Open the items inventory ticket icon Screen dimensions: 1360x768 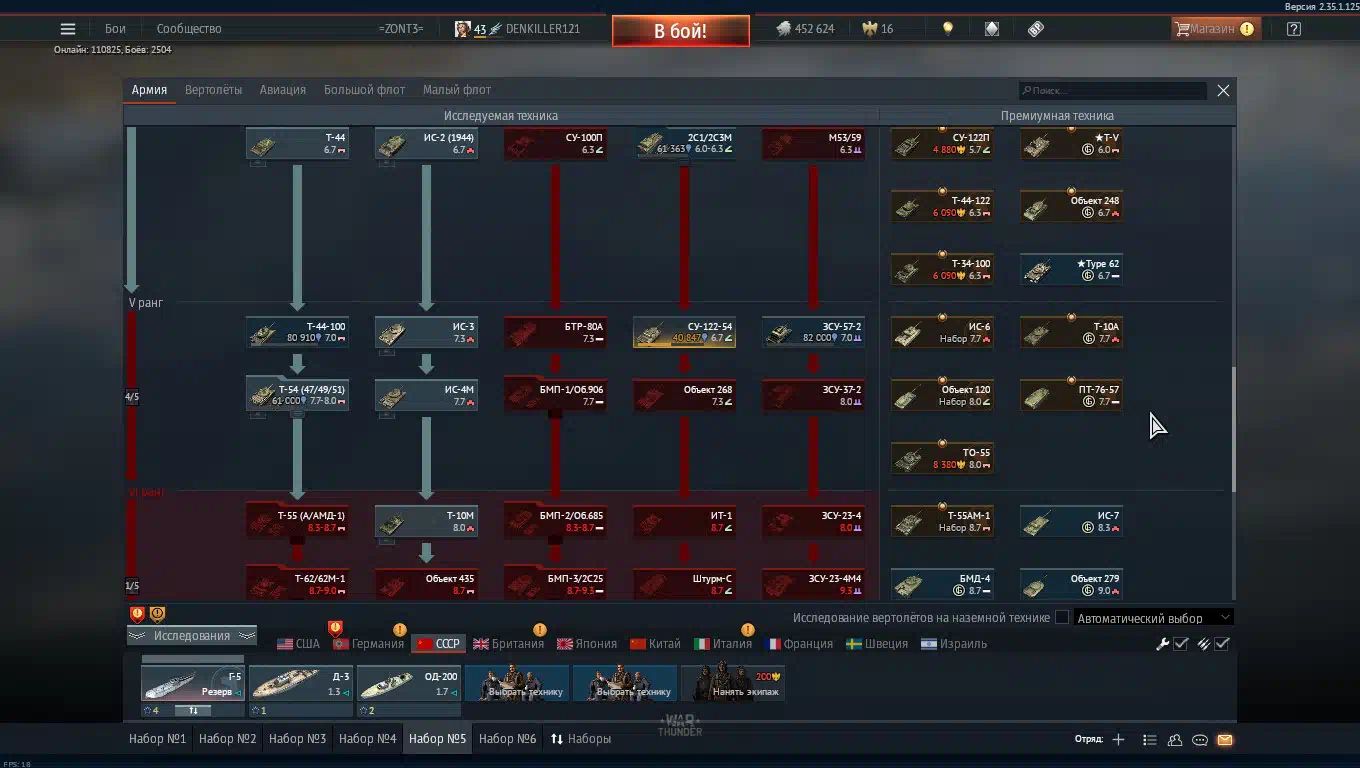pyautogui.click(x=1036, y=29)
